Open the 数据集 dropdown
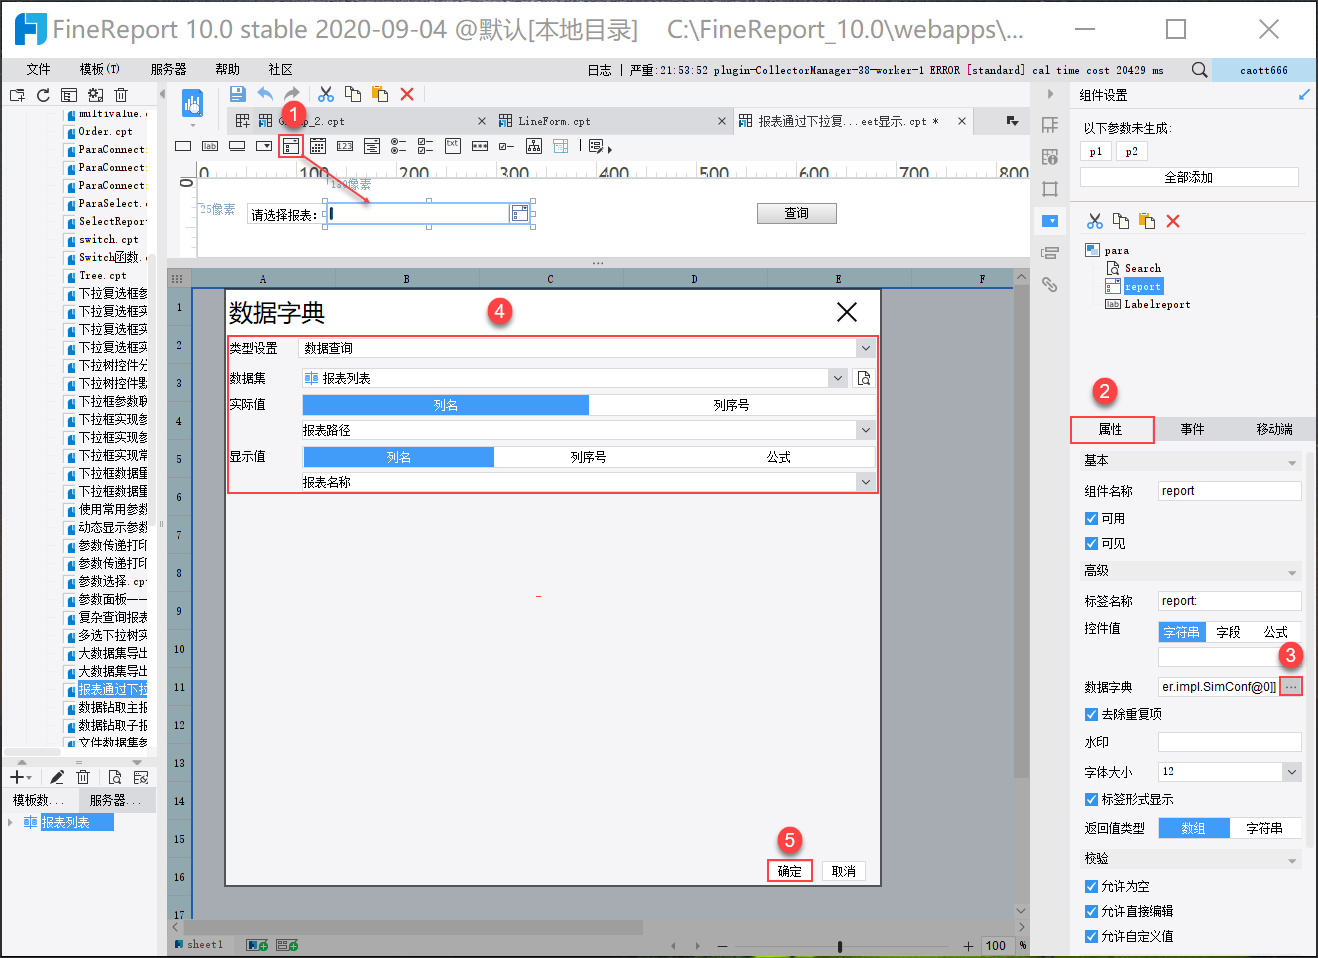Viewport: 1318px width, 958px height. [x=837, y=378]
